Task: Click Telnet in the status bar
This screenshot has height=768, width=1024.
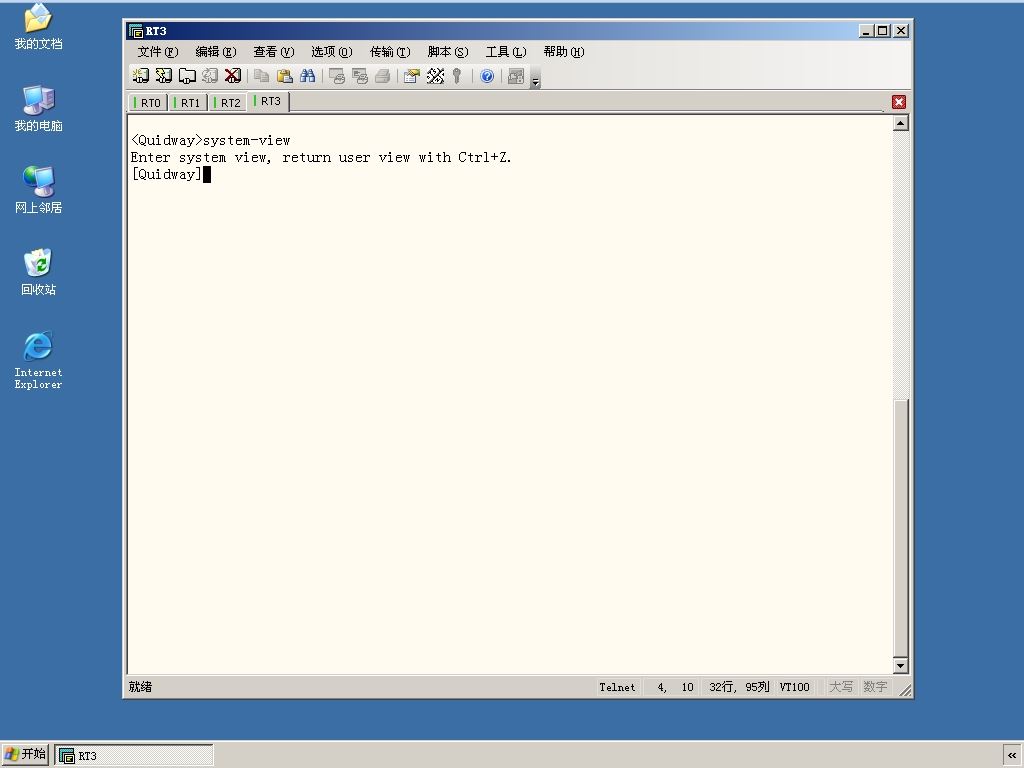Action: [617, 687]
